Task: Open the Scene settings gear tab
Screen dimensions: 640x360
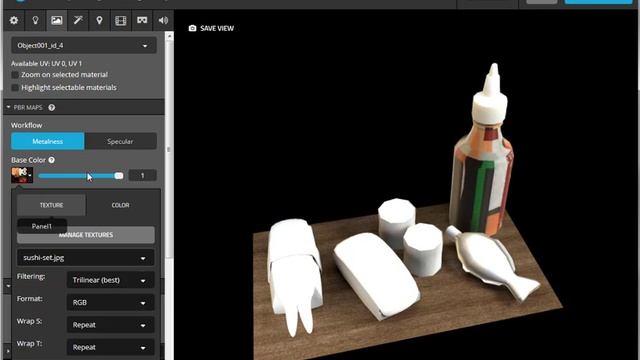Action: tap(14, 20)
